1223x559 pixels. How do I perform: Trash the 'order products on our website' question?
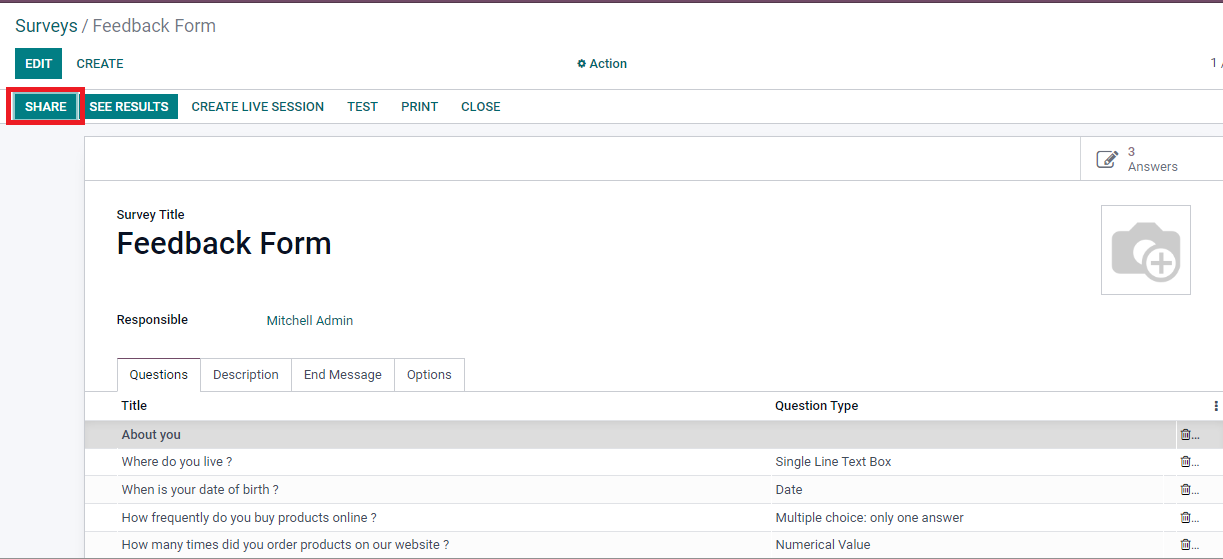(x=1185, y=545)
